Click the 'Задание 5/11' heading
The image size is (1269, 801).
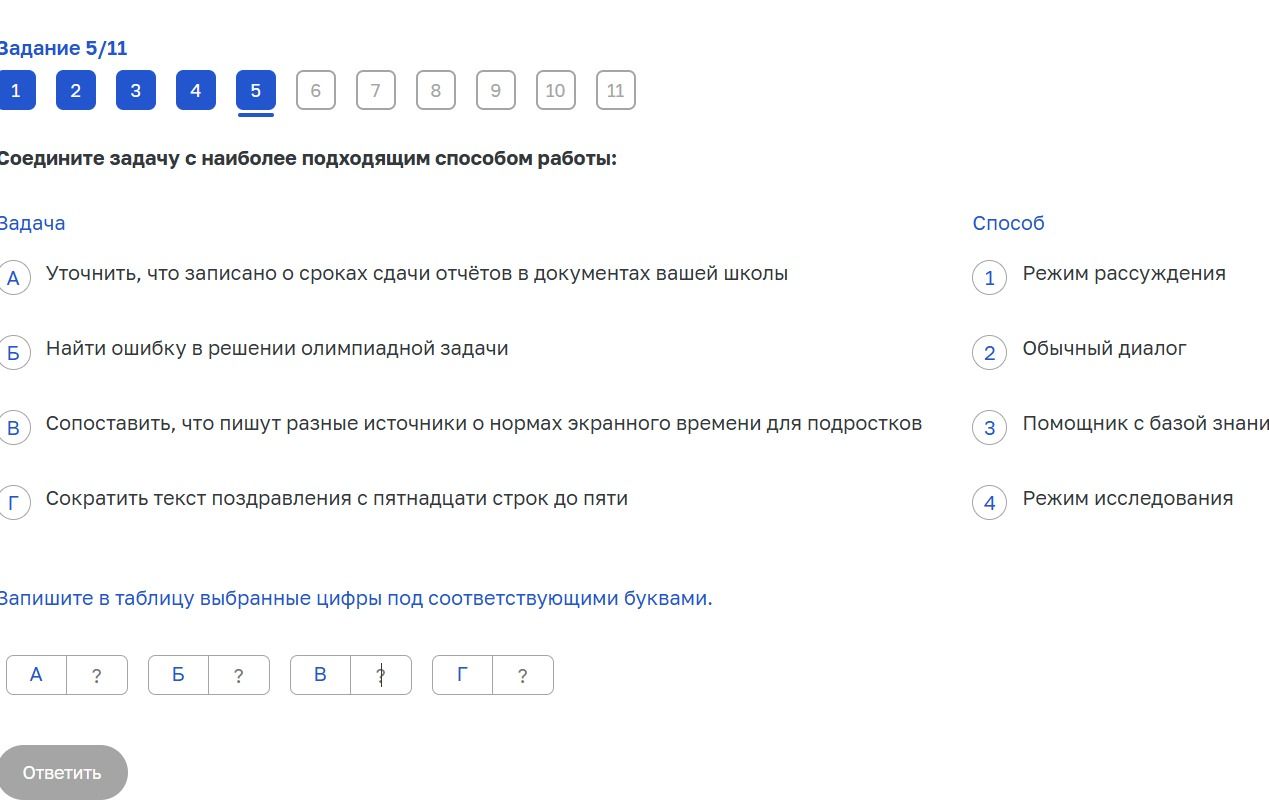pyautogui.click(x=63, y=48)
